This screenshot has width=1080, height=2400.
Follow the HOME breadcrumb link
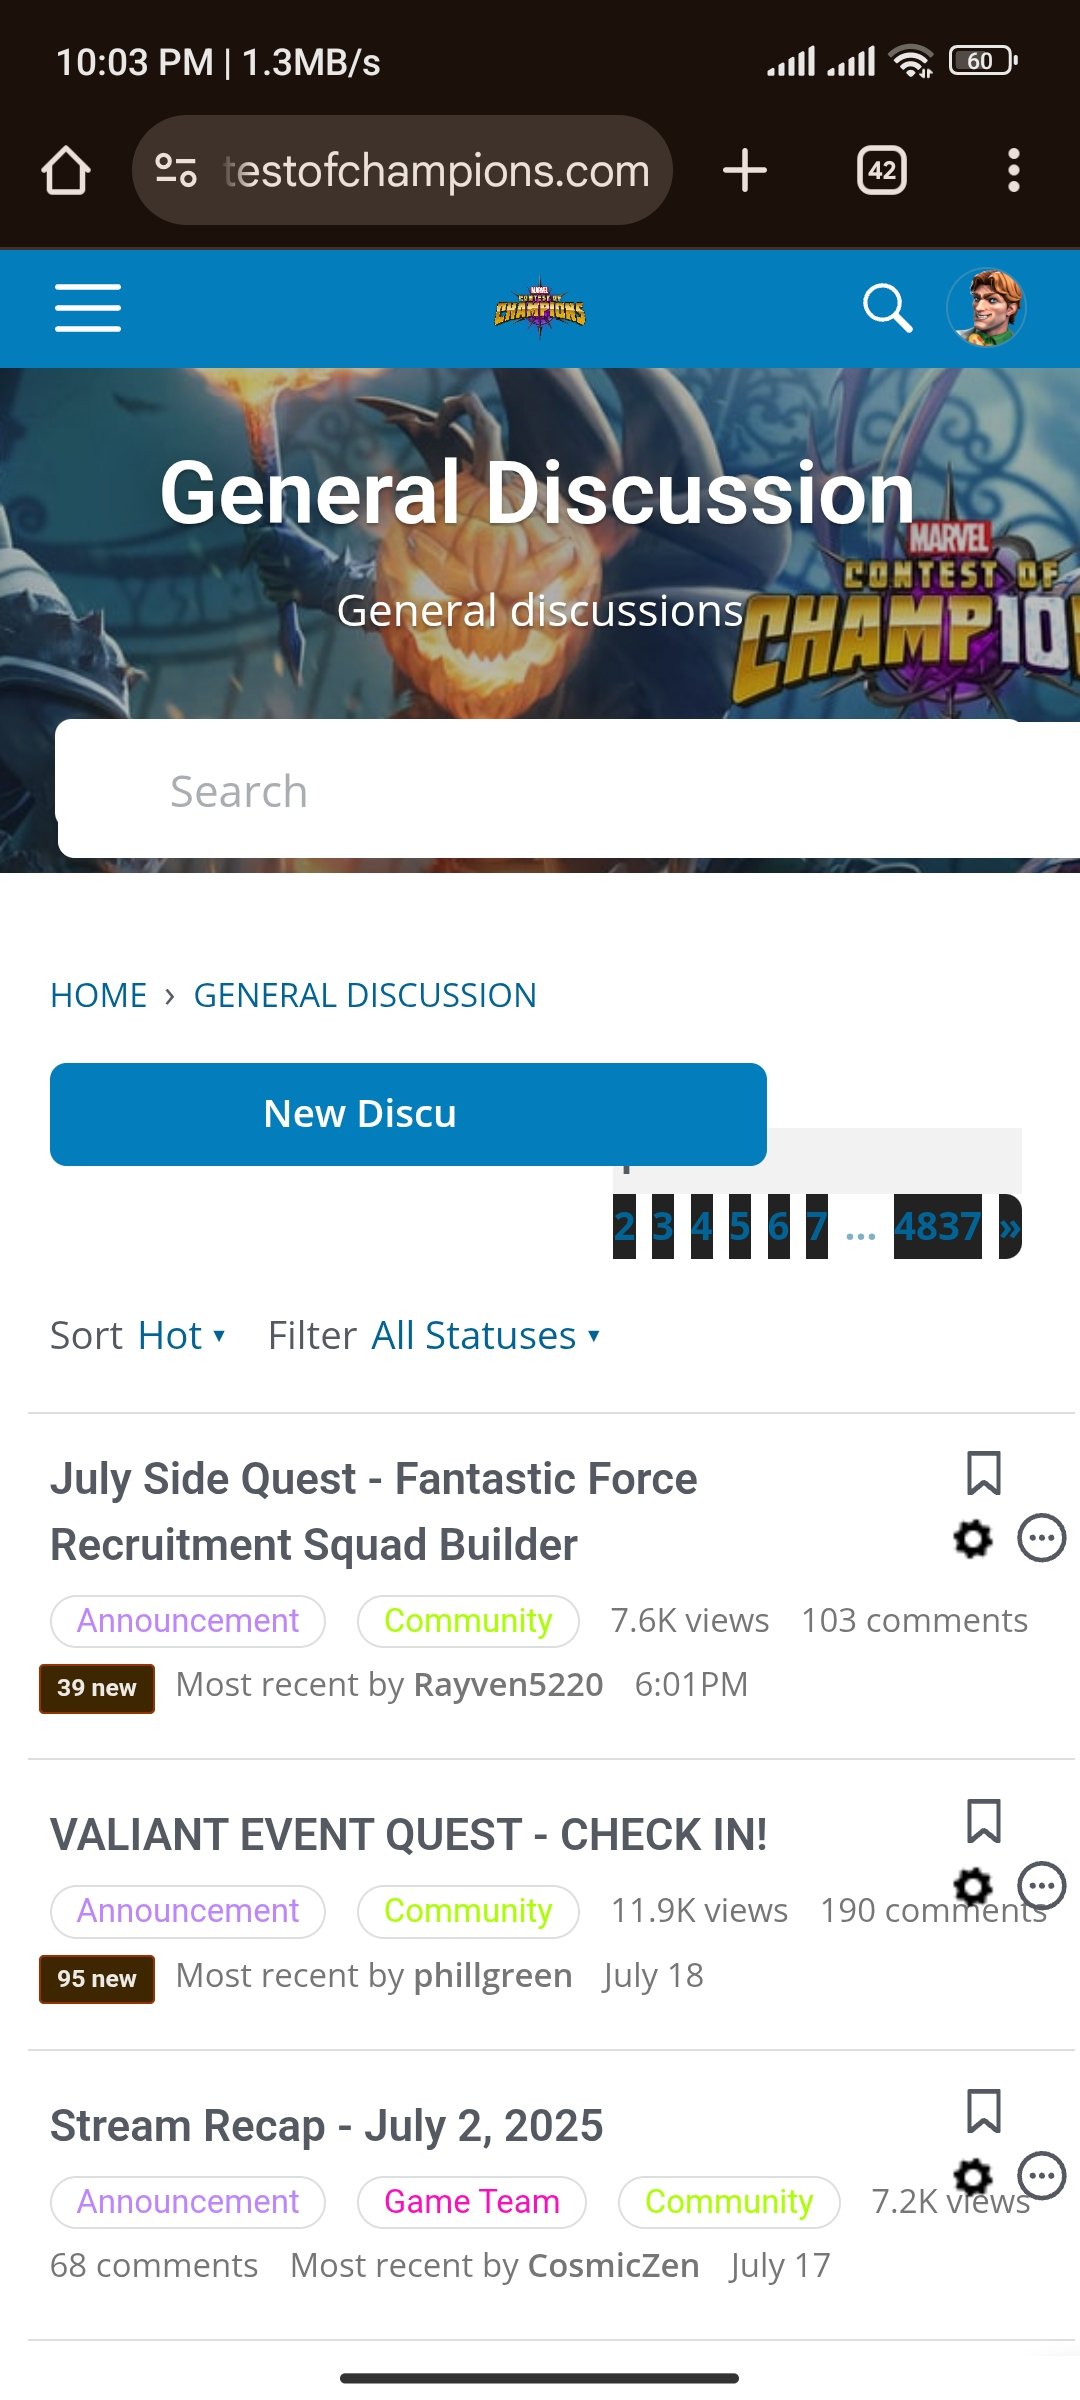[99, 995]
